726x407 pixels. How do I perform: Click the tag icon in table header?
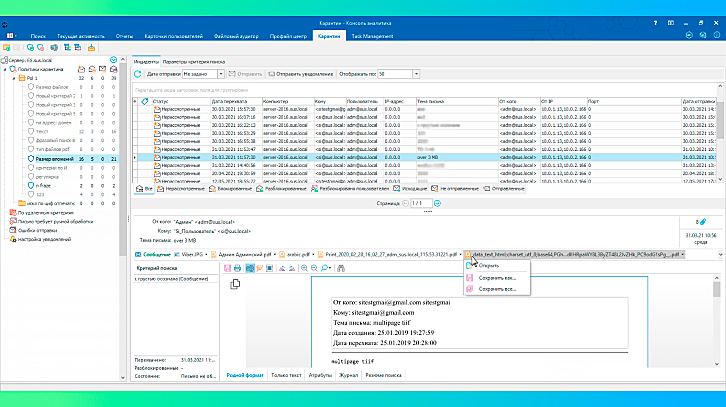tap(146, 101)
